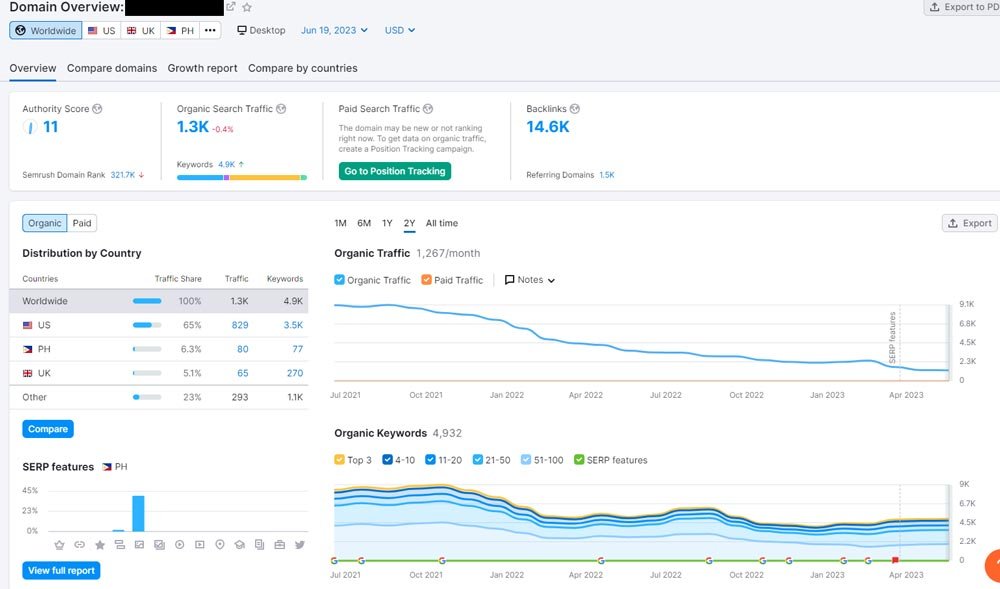Viewport: 1000px width, 589px height.
Task: Click the graduation cap SERP feature icon
Action: click(240, 545)
